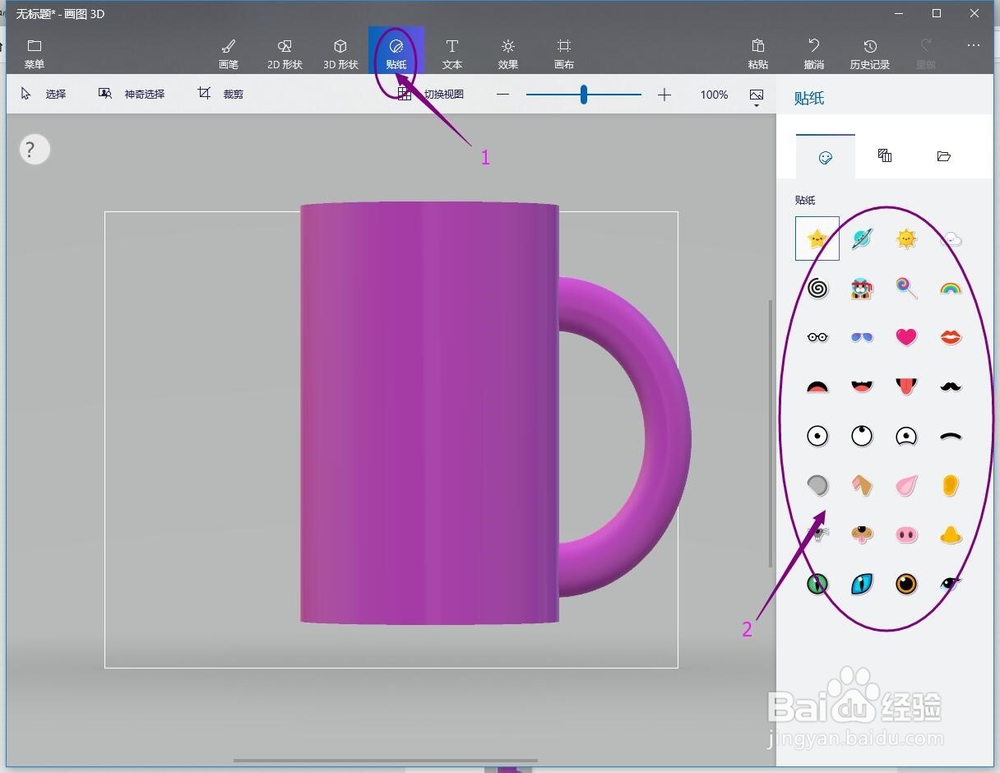The height and width of the screenshot is (773, 1000).
Task: Select the heart sticker thumbnail
Action: pyautogui.click(x=906, y=336)
